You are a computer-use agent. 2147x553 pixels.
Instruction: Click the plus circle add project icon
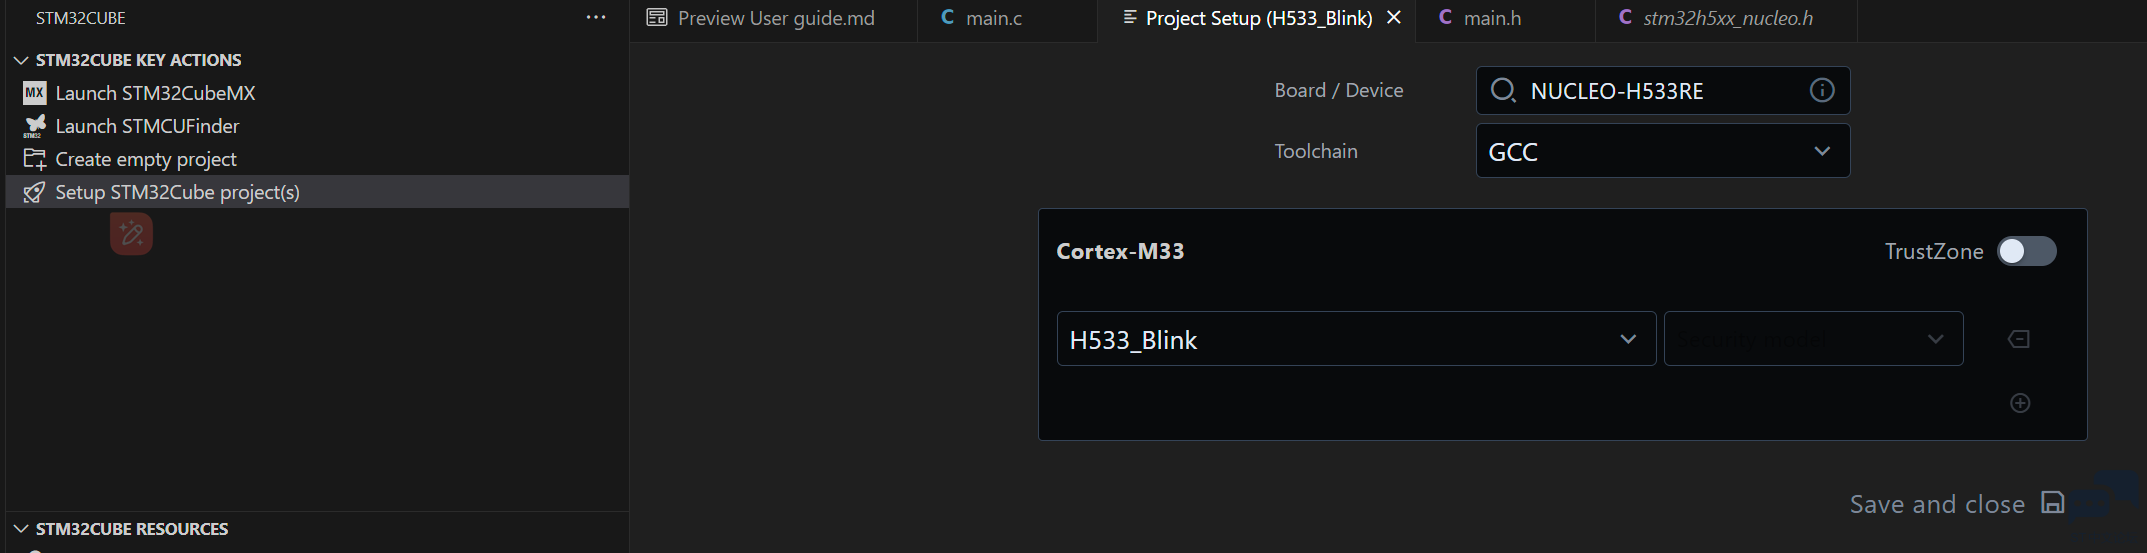pyautogui.click(x=2020, y=403)
